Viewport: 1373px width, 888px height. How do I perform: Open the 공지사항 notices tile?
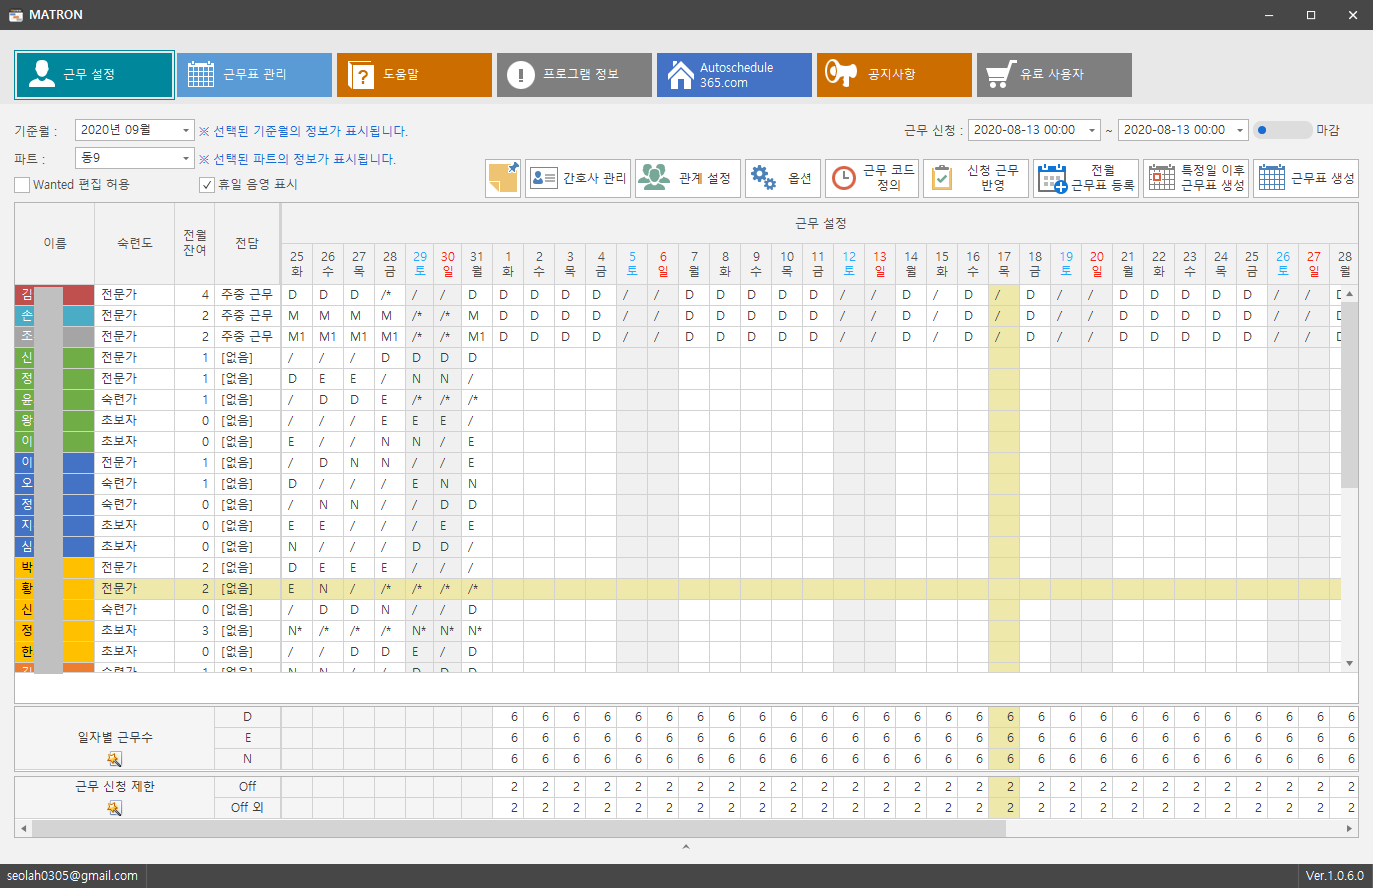[x=894, y=75]
